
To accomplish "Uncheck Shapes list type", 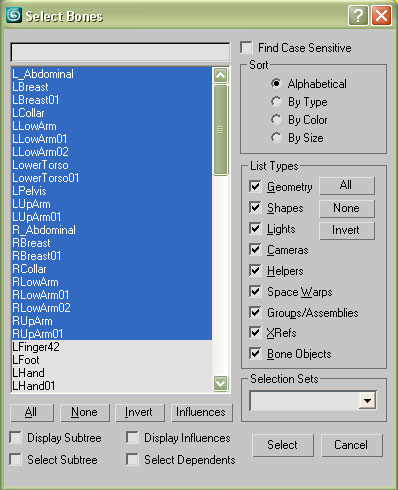I will (255, 208).
